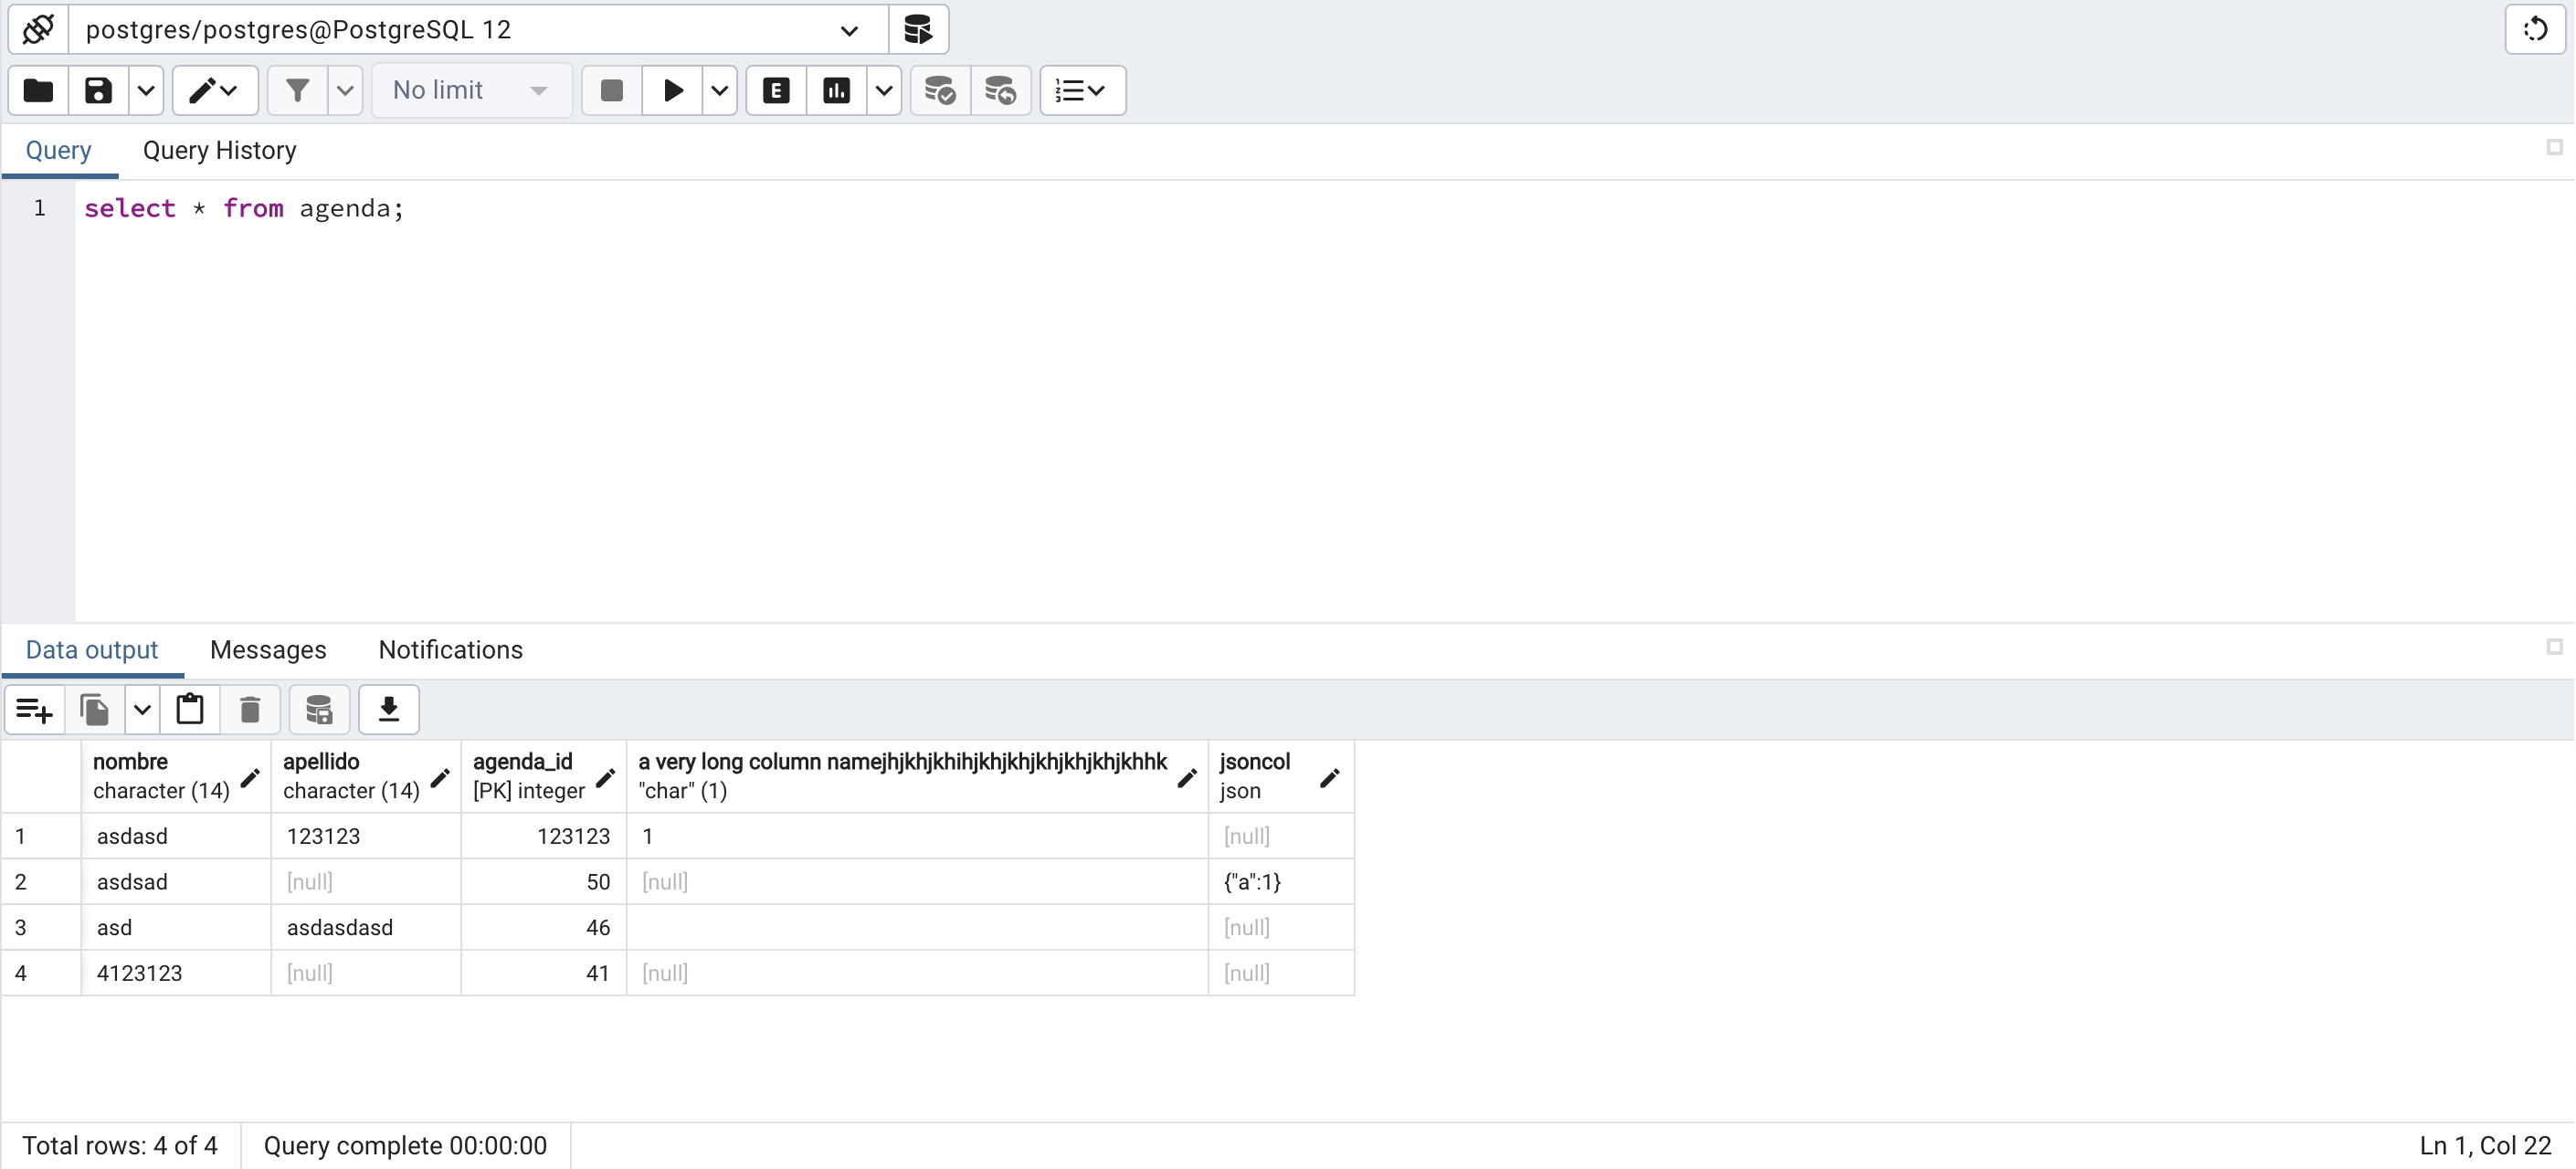Click the Commit transaction icon
This screenshot has width=2576, height=1169.
[940, 91]
